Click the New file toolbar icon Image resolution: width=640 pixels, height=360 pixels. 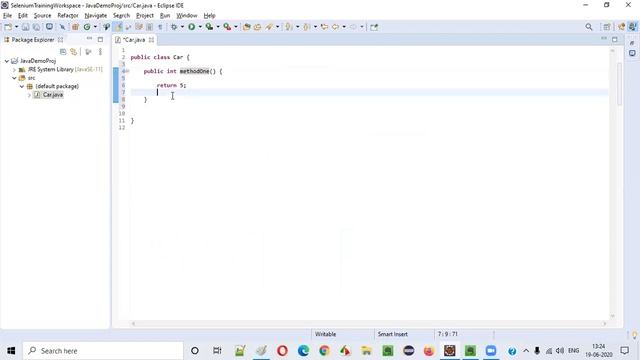[8, 27]
